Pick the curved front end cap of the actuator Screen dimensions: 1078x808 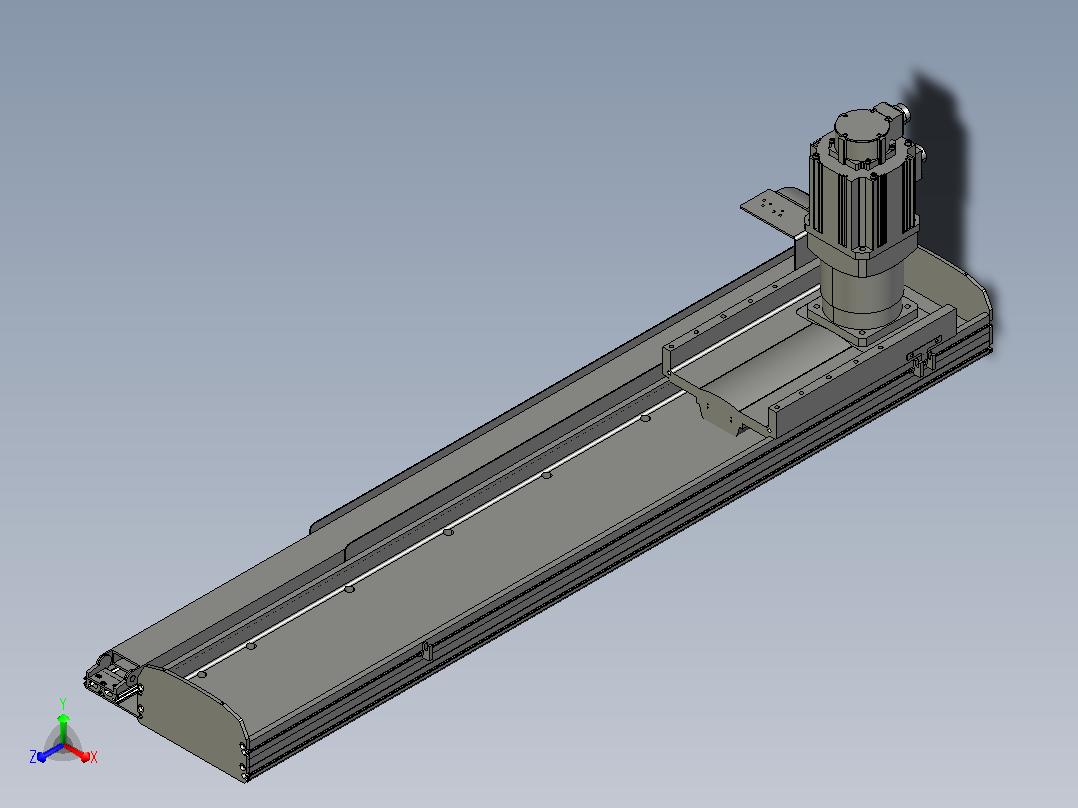194,721
